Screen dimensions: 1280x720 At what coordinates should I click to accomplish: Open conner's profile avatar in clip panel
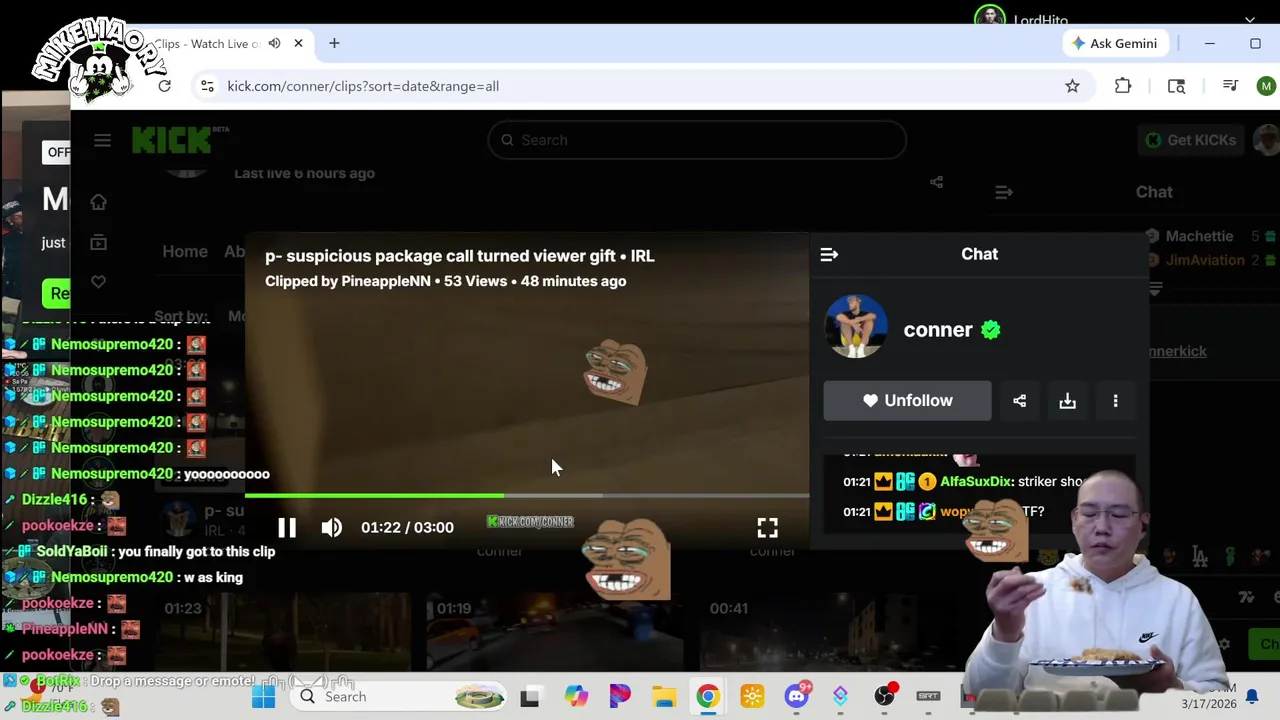pos(855,327)
